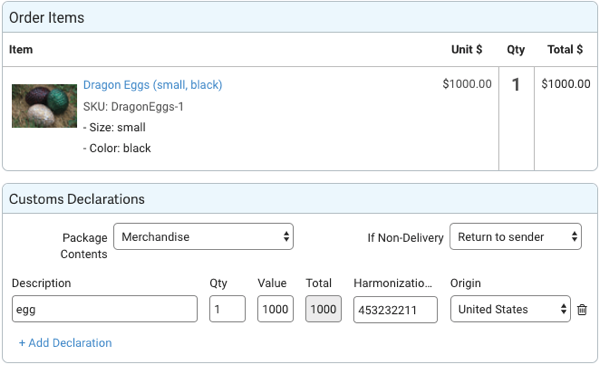Open the Origin country dropdown

[510, 309]
